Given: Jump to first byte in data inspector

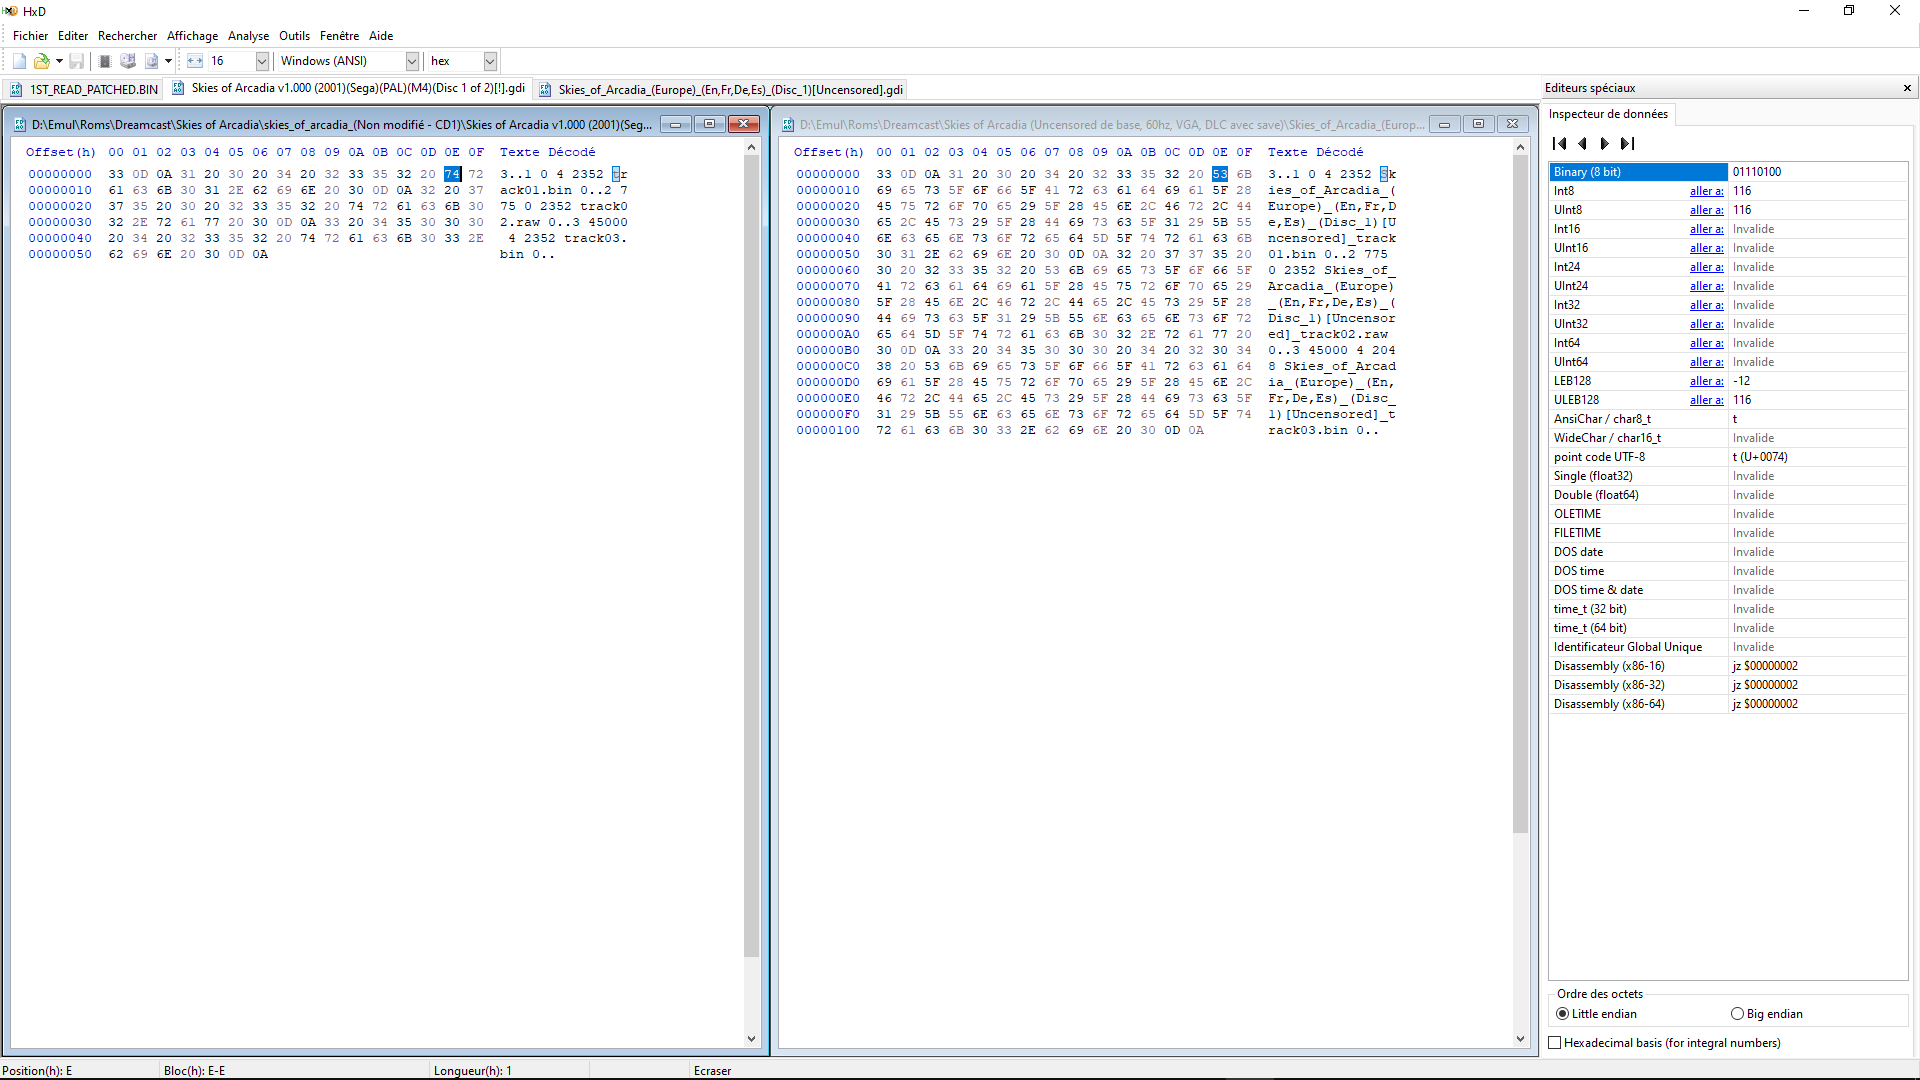Looking at the screenshot, I should pos(1559,143).
